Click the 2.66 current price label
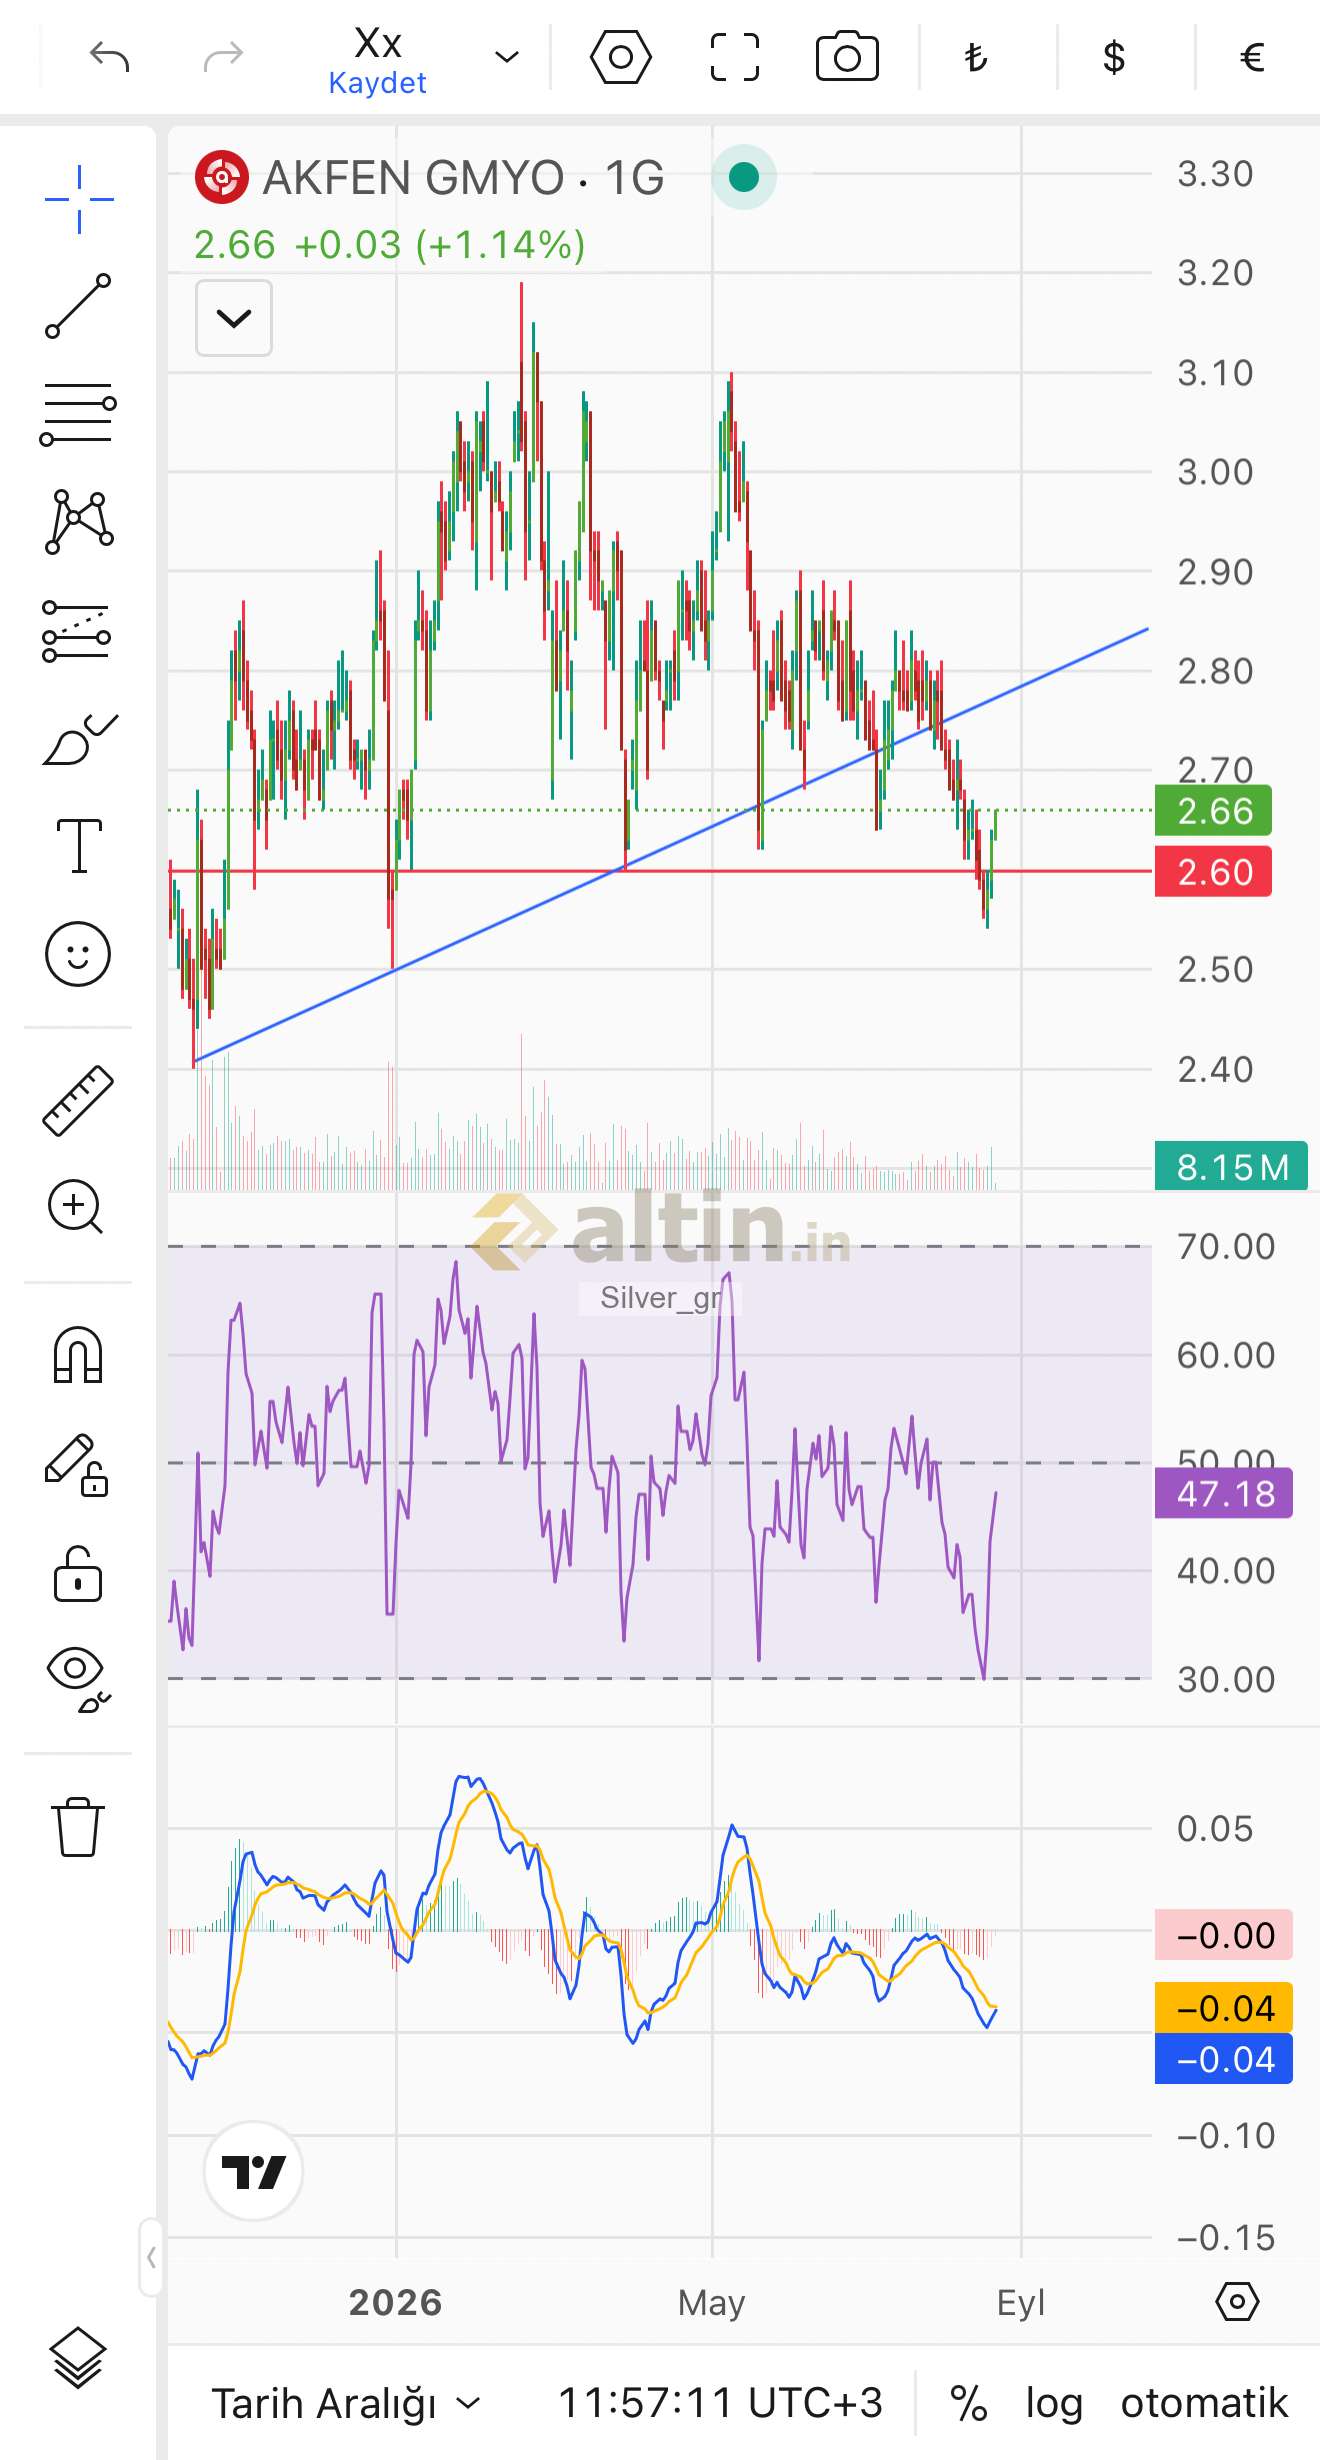 click(x=1213, y=811)
